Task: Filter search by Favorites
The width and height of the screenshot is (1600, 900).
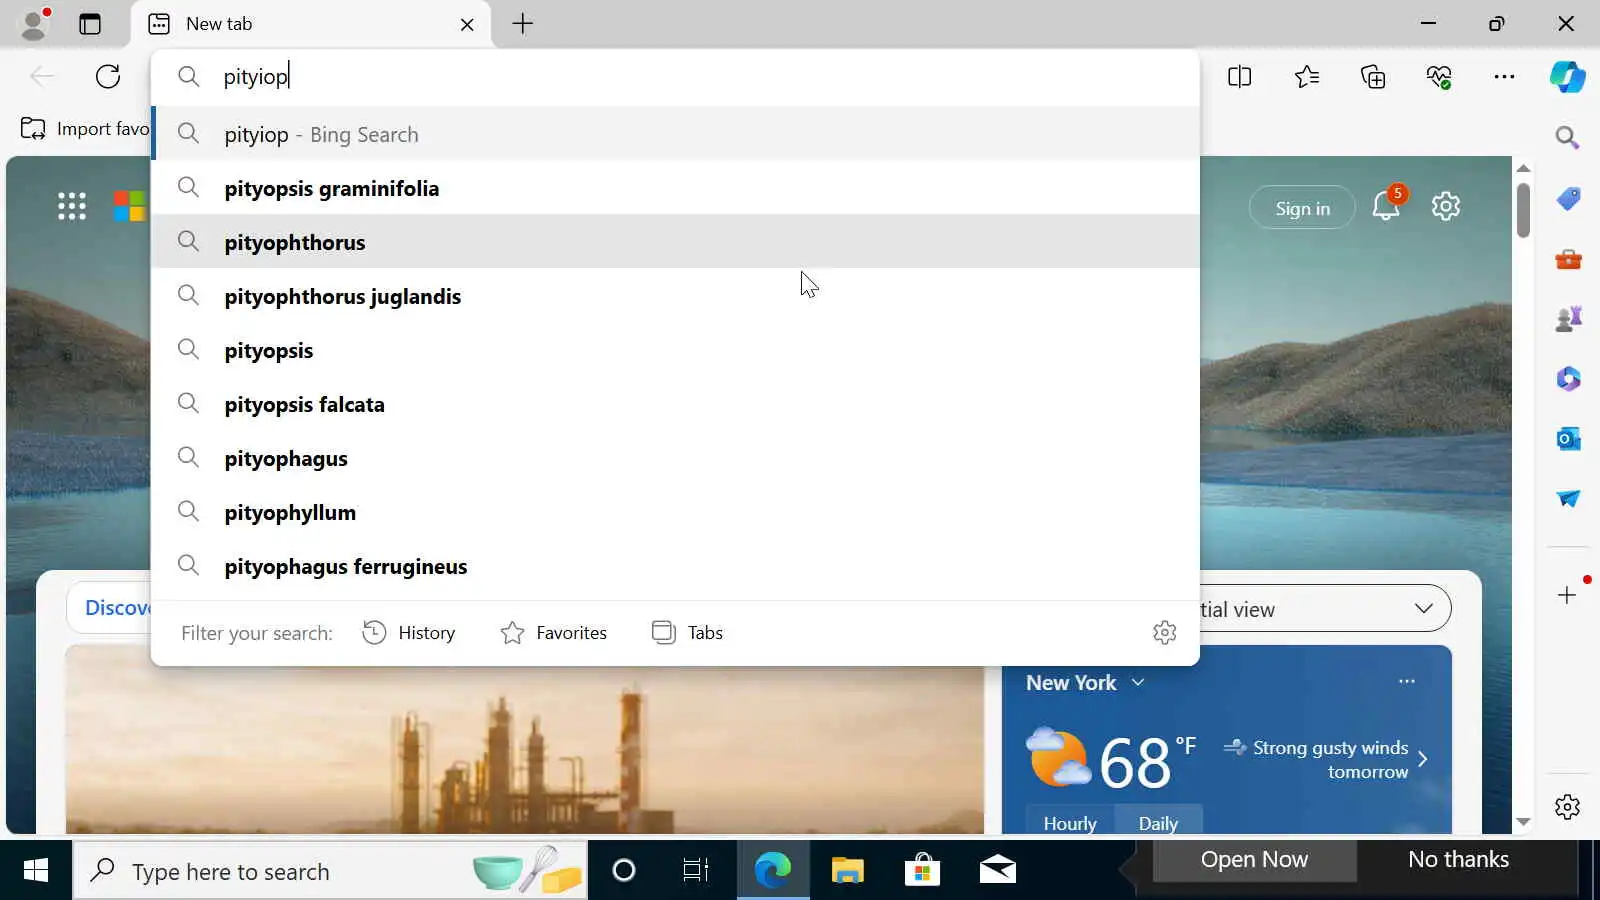Action: tap(554, 632)
